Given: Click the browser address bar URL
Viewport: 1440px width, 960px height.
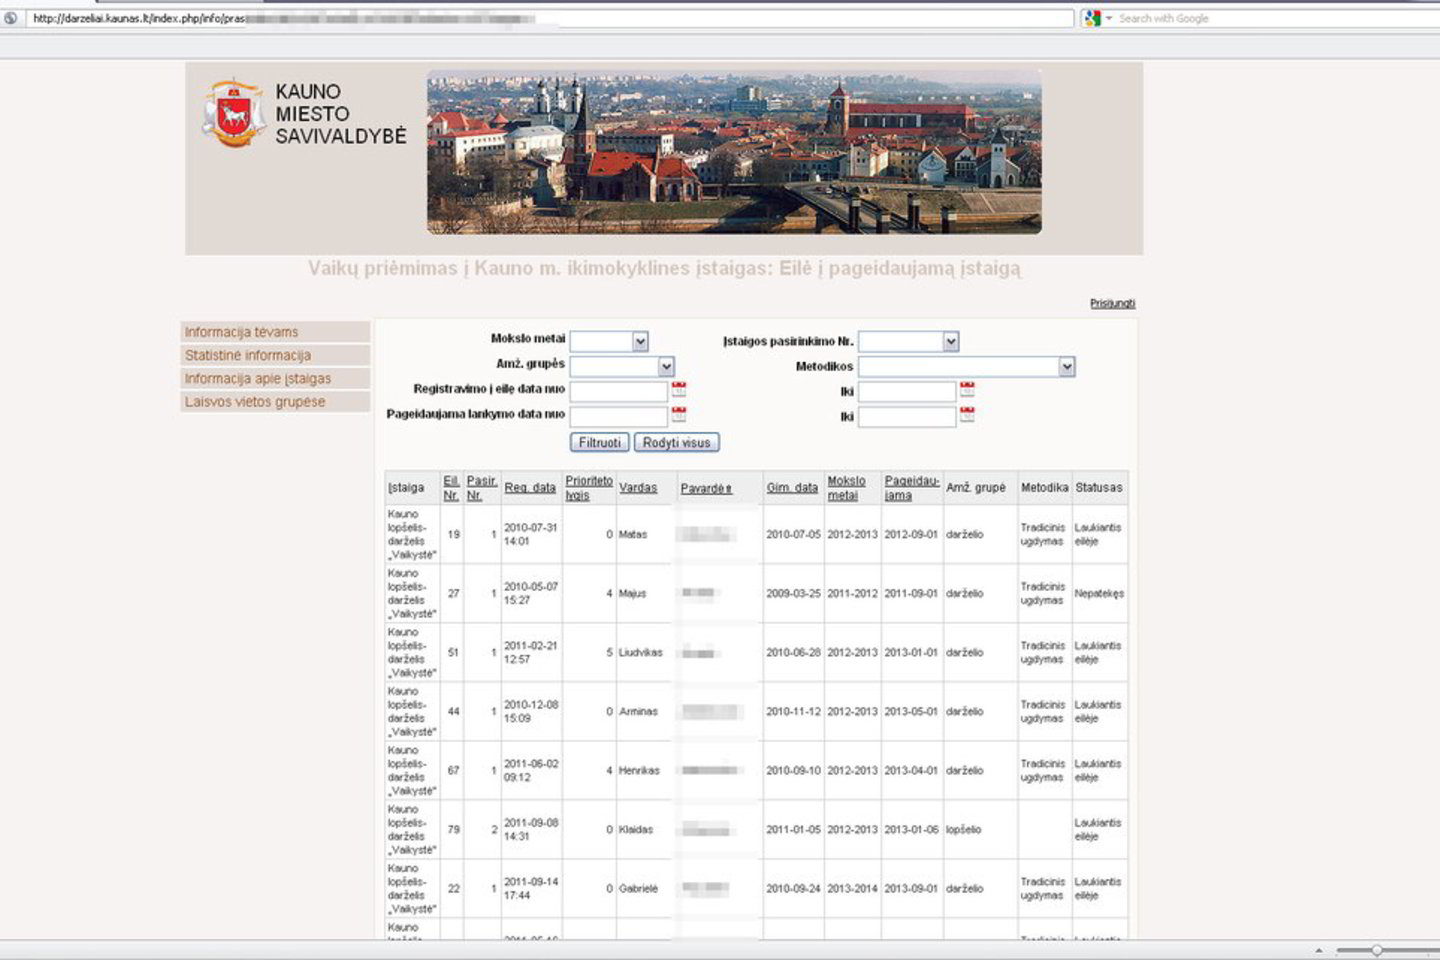Looking at the screenshot, I should coord(550,18).
